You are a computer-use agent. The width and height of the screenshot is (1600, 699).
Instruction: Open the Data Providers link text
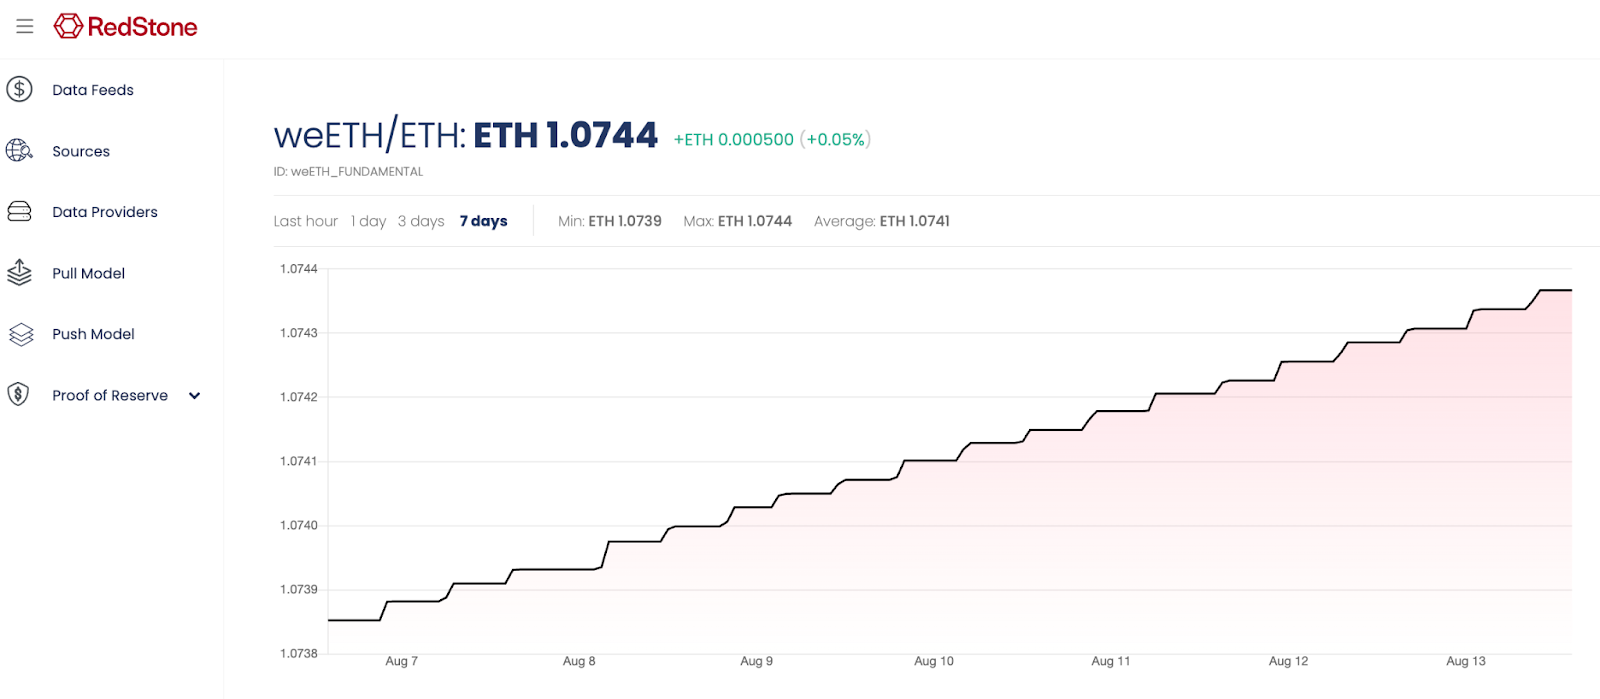click(x=105, y=212)
